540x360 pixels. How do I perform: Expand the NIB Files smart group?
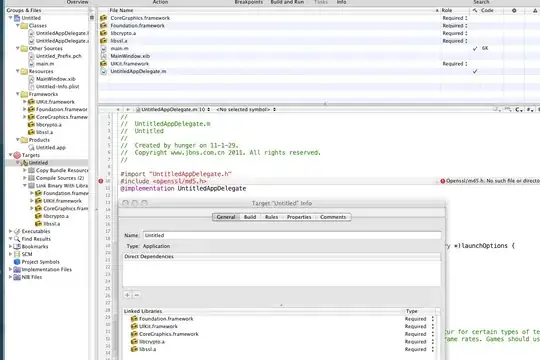point(10,277)
